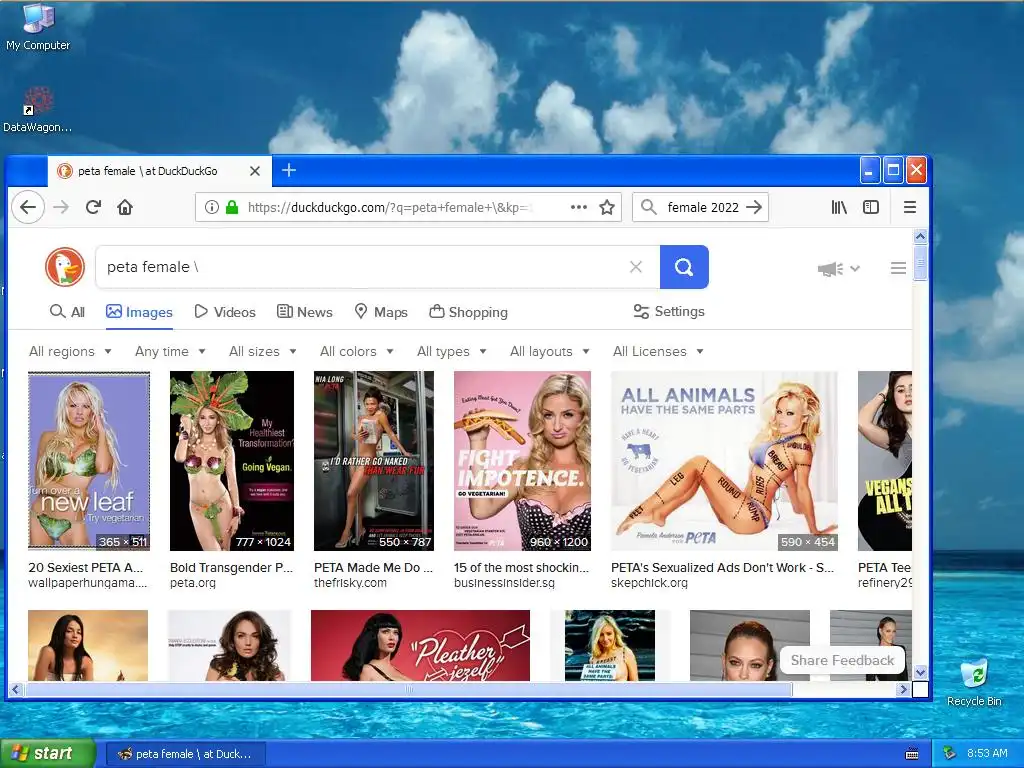1024x768 pixels.
Task: Open the Firefox hamburger menu
Action: [909, 208]
